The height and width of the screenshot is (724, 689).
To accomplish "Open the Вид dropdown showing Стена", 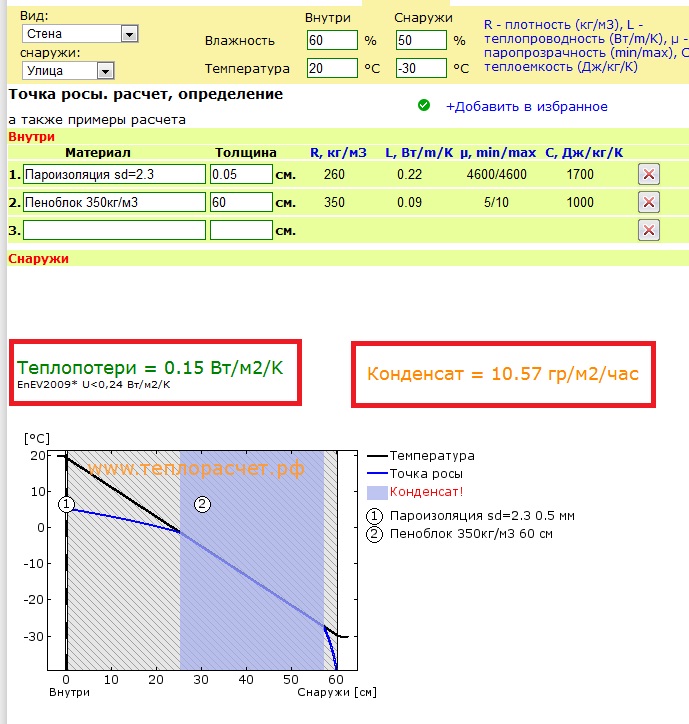I will pos(80,34).
